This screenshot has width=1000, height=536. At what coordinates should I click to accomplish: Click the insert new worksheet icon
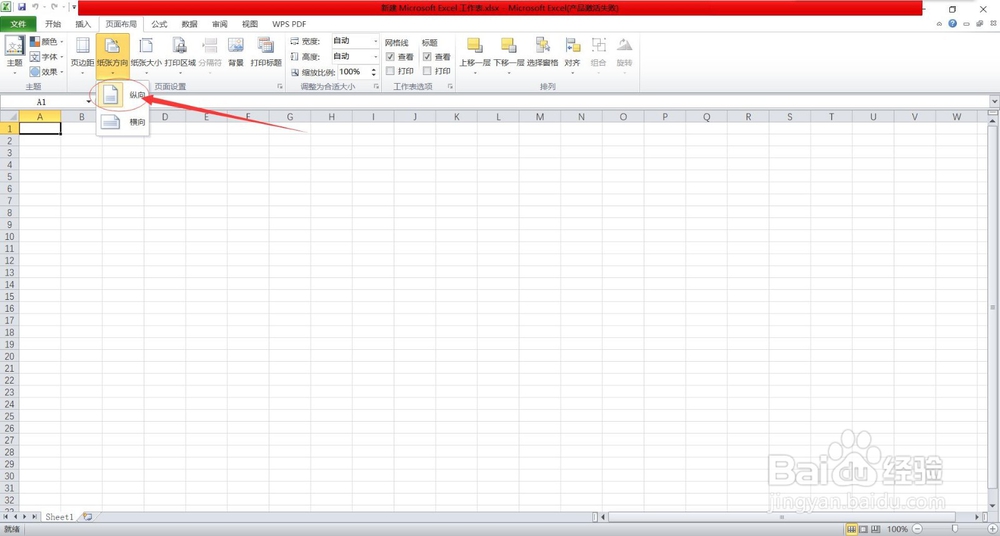coord(87,517)
